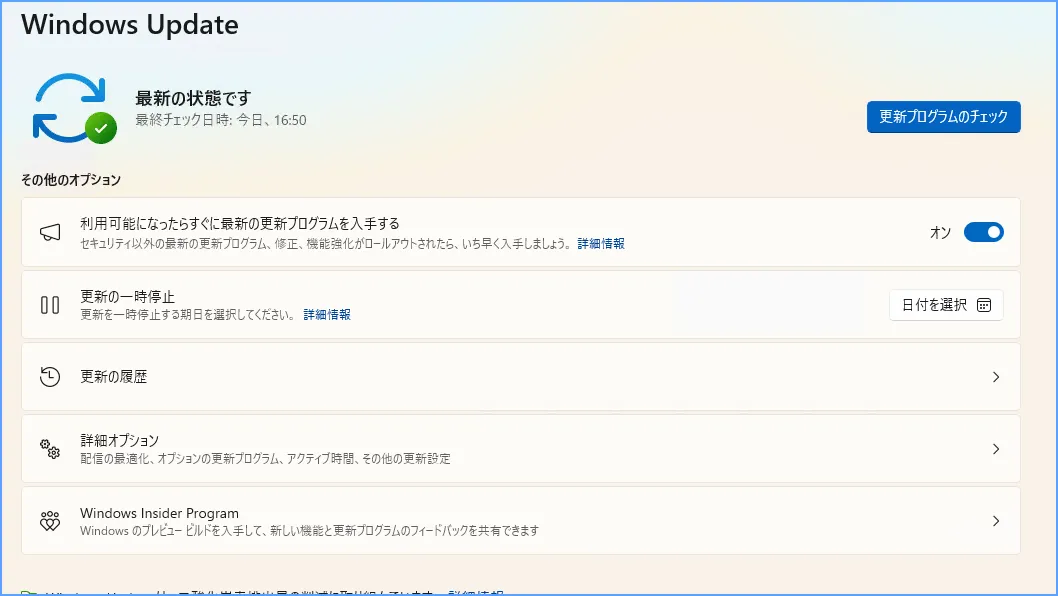The height and width of the screenshot is (596, 1058).
Task: Click the その他のオプション section heading
Action: click(x=71, y=180)
